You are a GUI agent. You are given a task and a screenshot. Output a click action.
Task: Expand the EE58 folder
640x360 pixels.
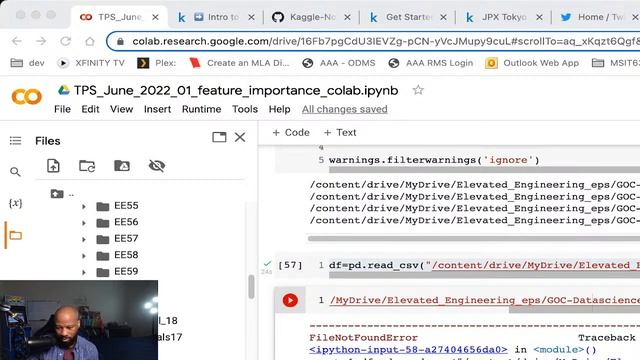click(84, 256)
